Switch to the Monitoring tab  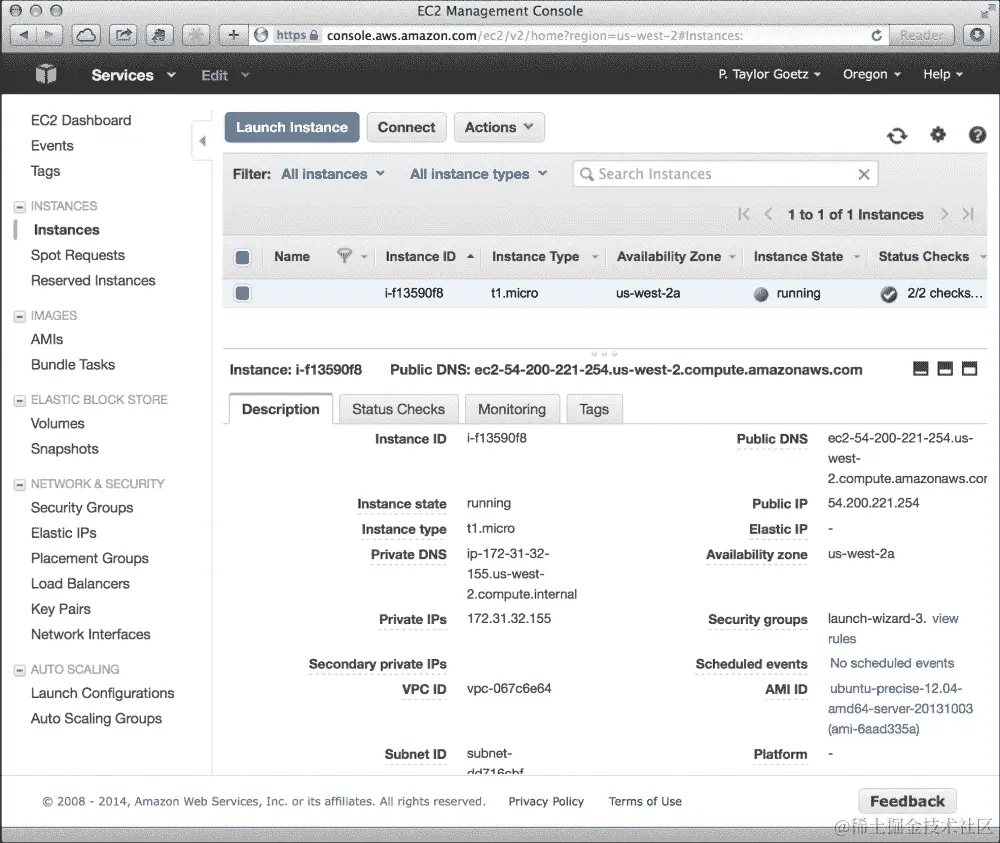point(511,409)
